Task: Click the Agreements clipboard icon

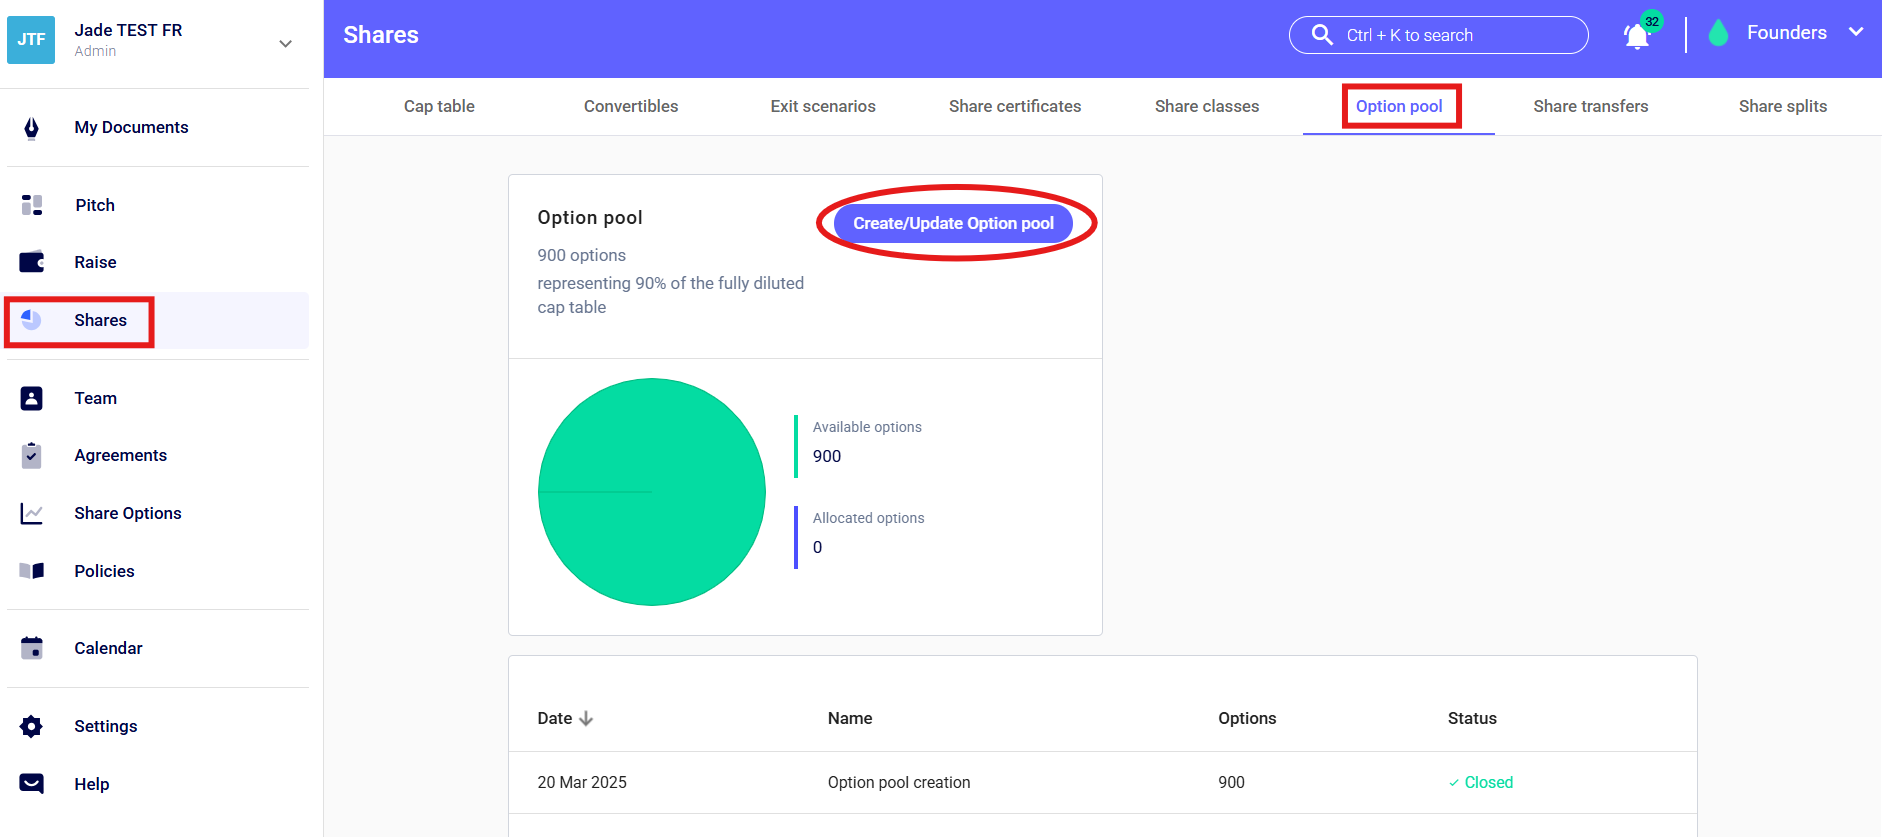Action: pos(32,456)
